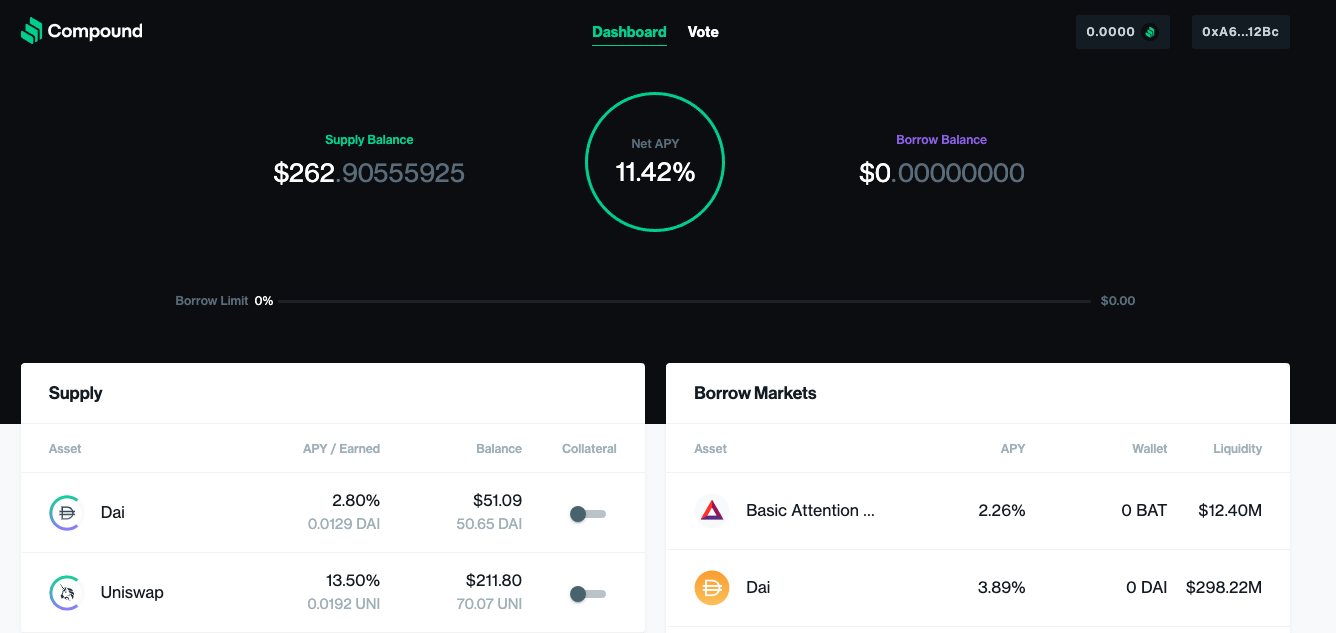Screen dimensions: 1336x633
Task: Switch to the Vote tab
Action: pos(703,32)
